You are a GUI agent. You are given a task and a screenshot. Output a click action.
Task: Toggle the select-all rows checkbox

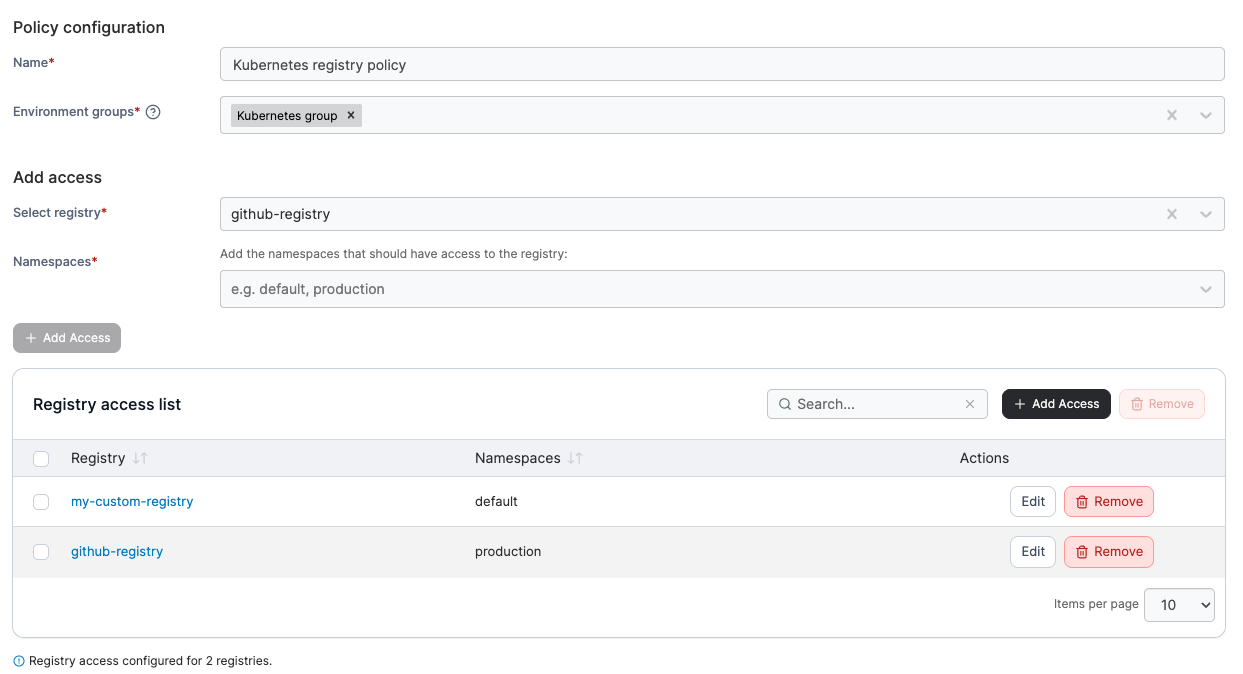41,459
